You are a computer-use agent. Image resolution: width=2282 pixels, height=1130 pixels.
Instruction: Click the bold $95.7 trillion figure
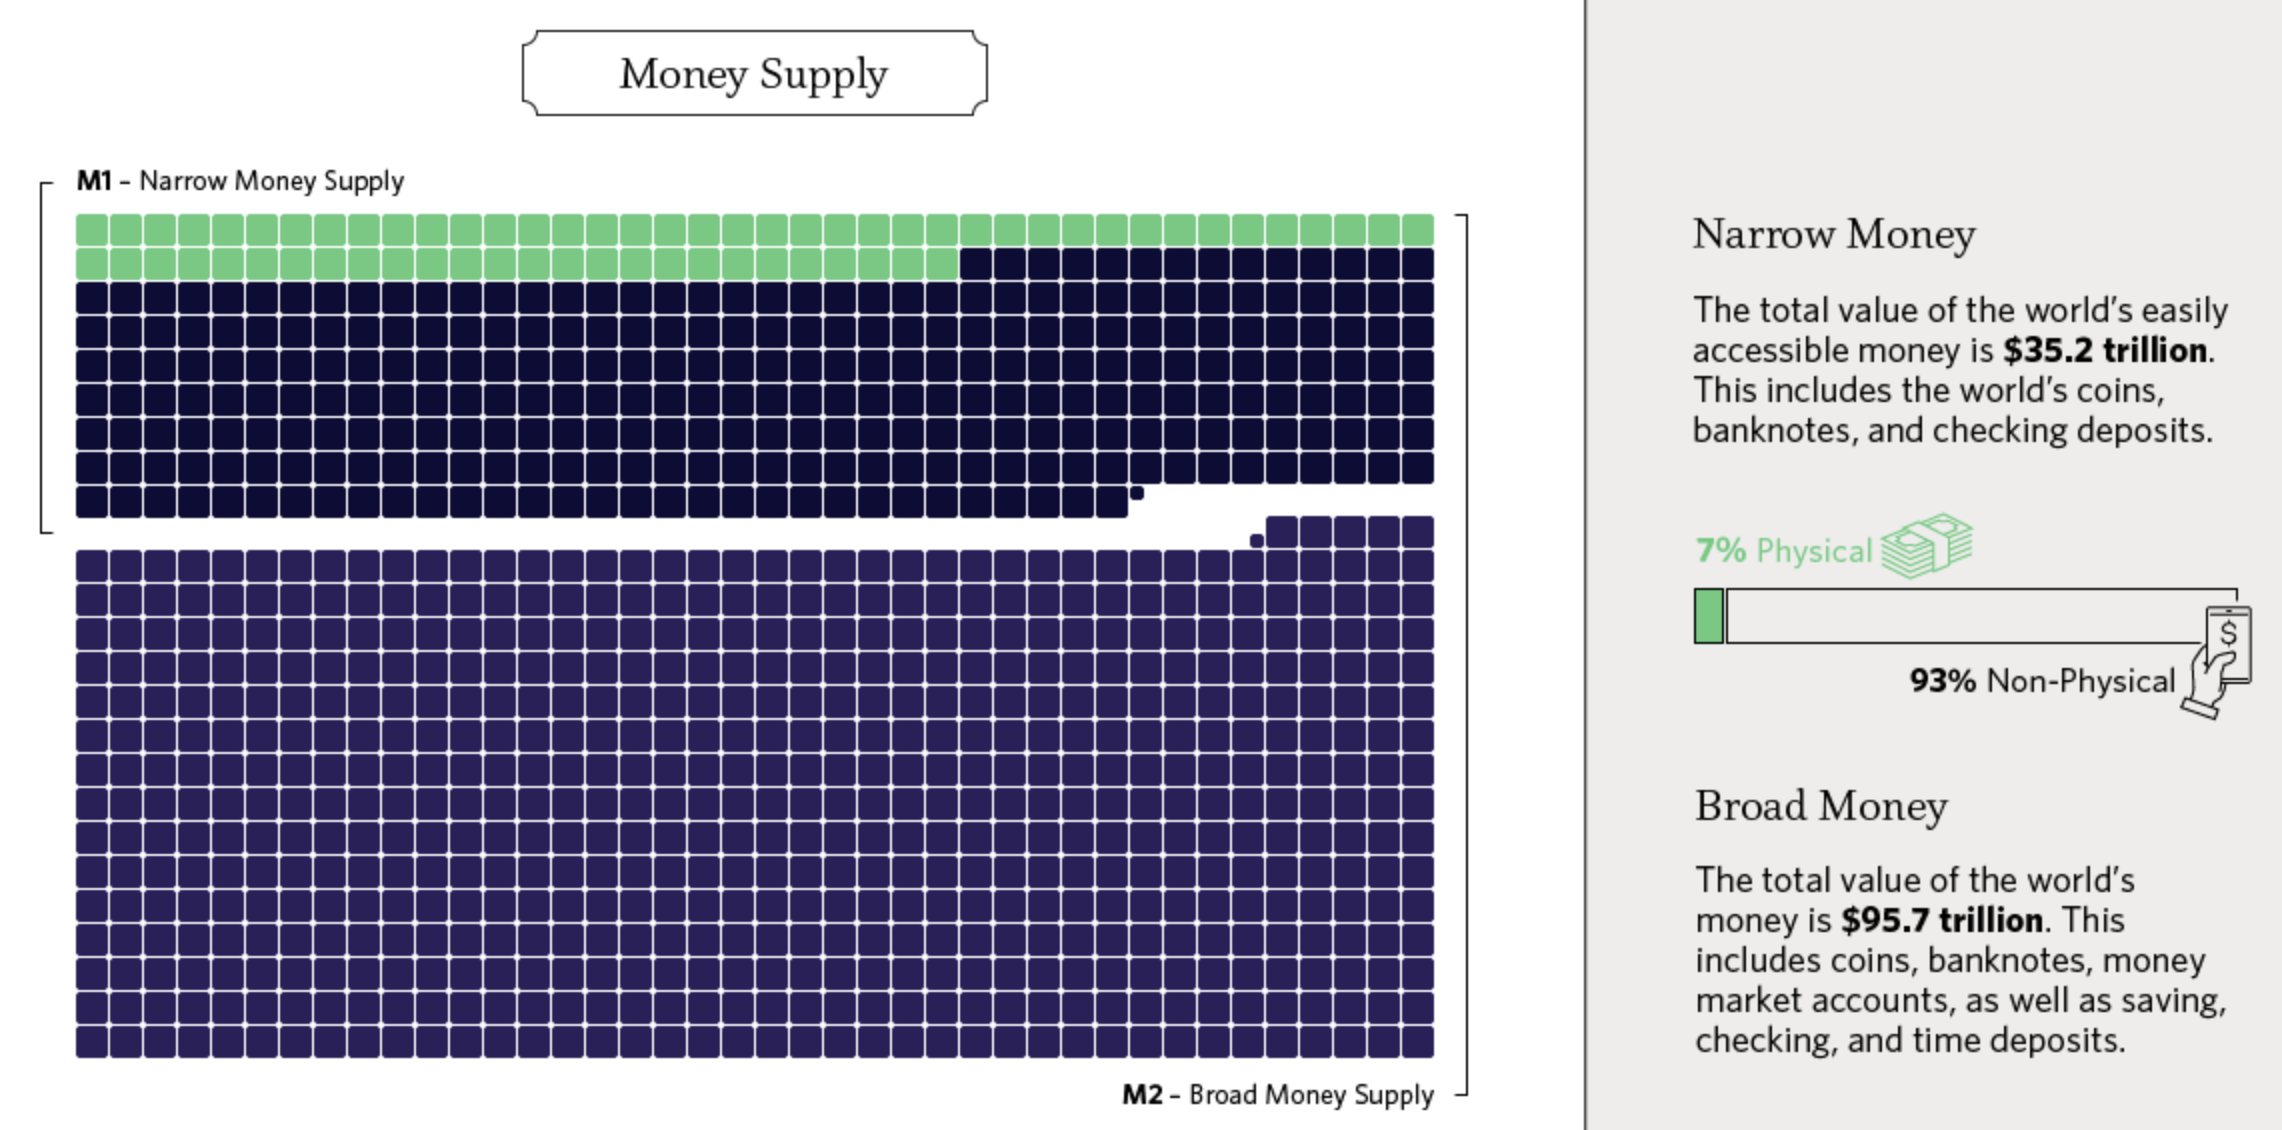pos(1942,920)
